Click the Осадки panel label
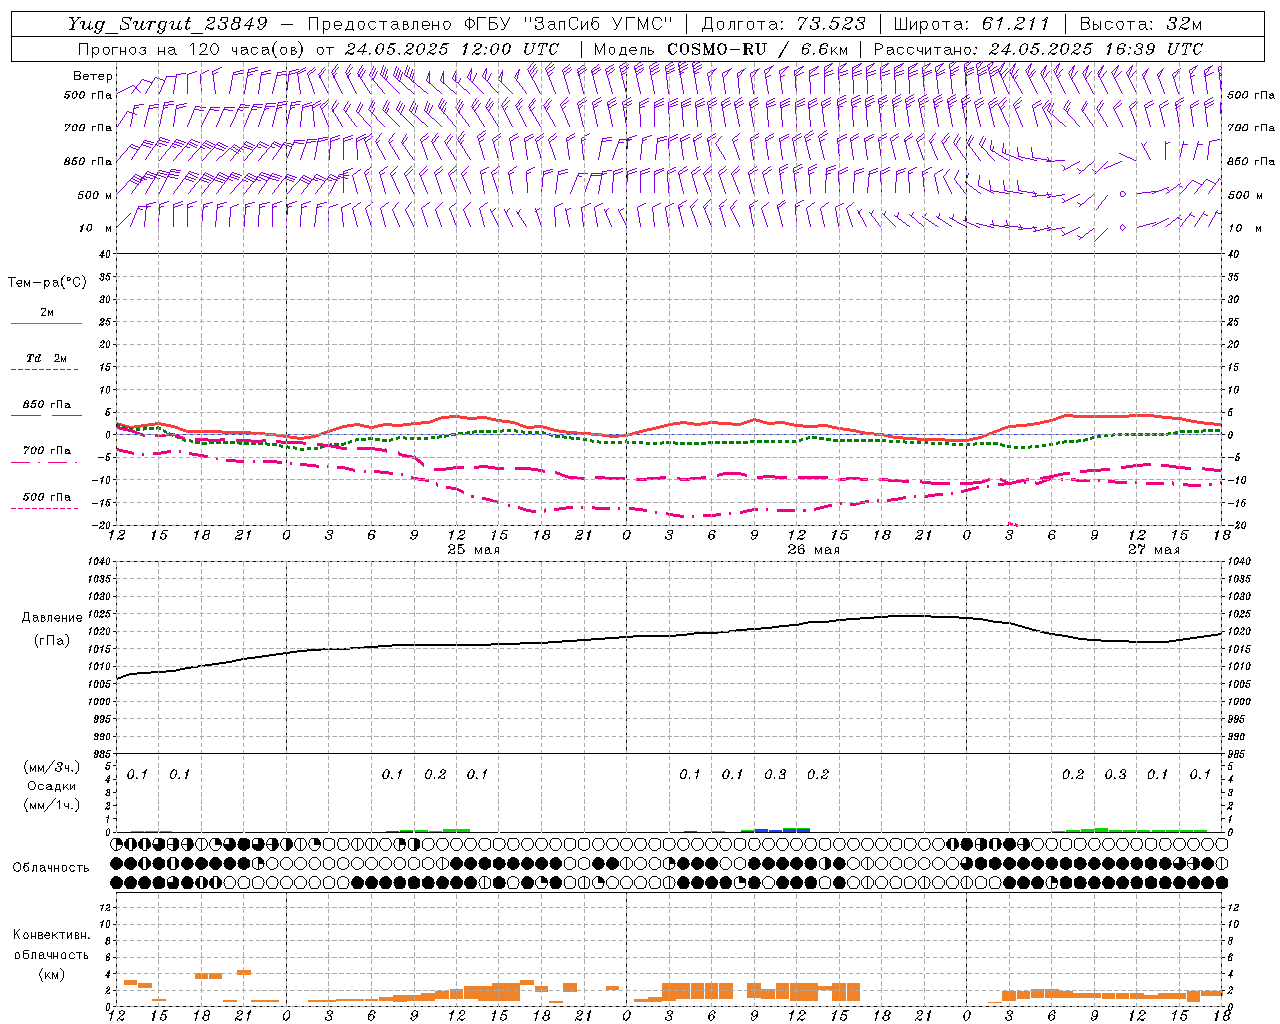The image size is (1280, 1024). tap(51, 786)
